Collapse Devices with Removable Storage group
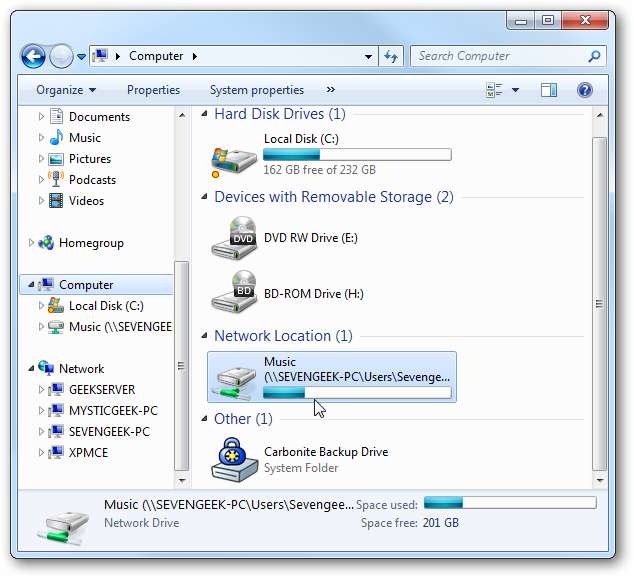634x577 pixels. (x=205, y=197)
